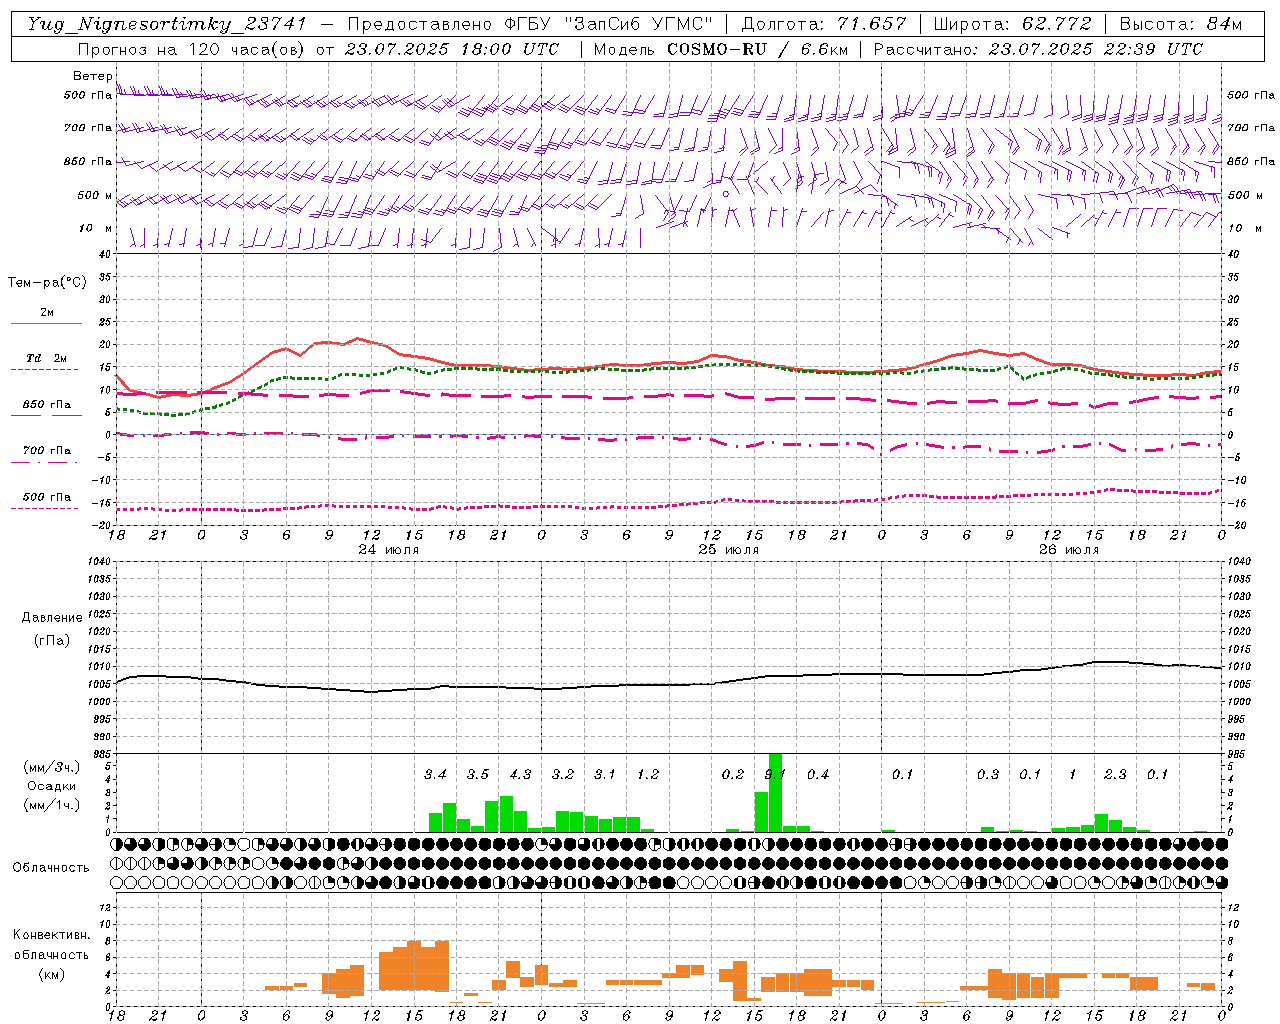Click the 3.2 three-hour precipitation total
Screen dimensions: 1280x1024
pos(563,774)
